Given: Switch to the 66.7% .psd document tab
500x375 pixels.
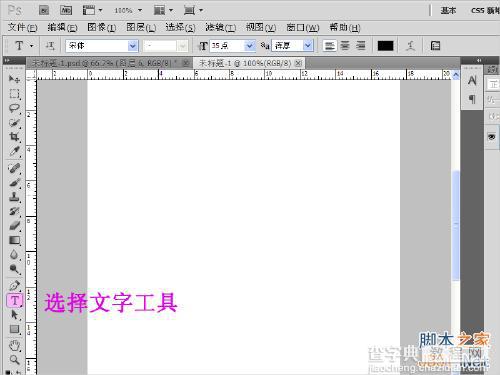Looking at the screenshot, I should [x=106, y=63].
